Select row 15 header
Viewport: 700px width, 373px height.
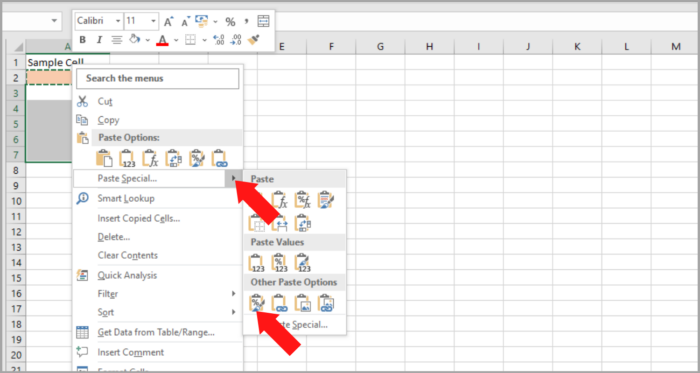(x=16, y=278)
